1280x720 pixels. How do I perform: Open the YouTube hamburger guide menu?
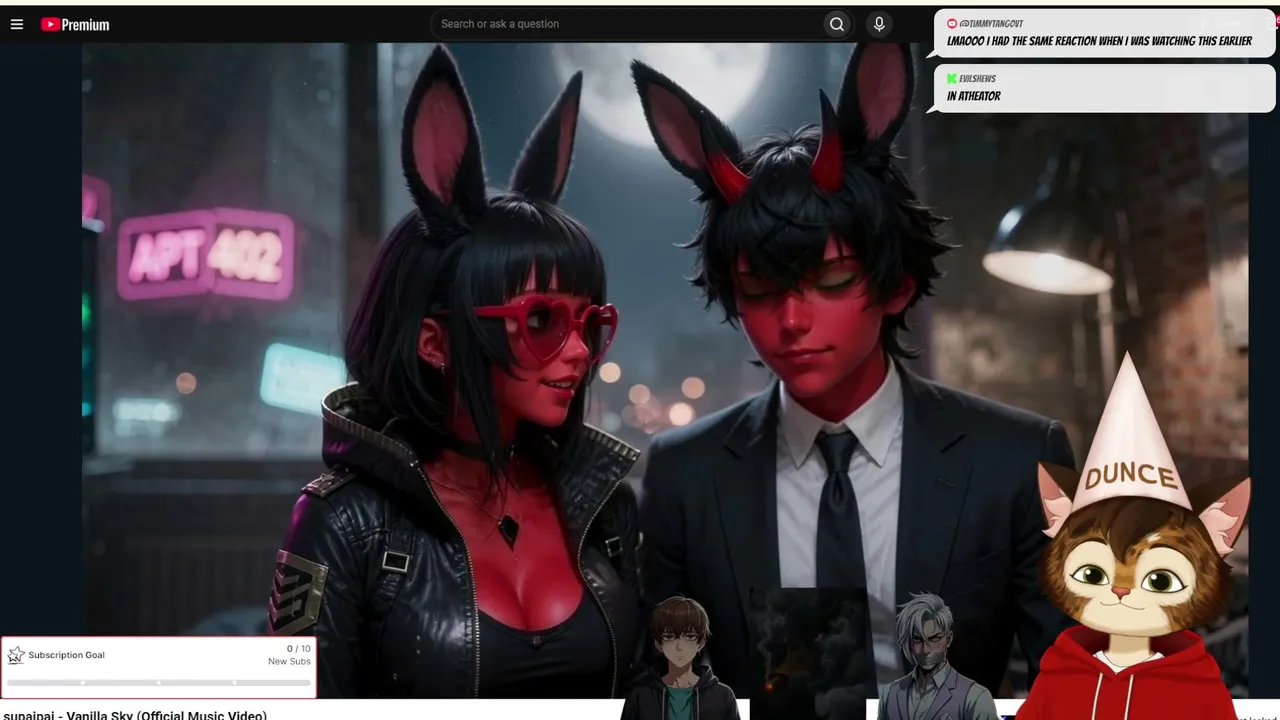[x=17, y=24]
